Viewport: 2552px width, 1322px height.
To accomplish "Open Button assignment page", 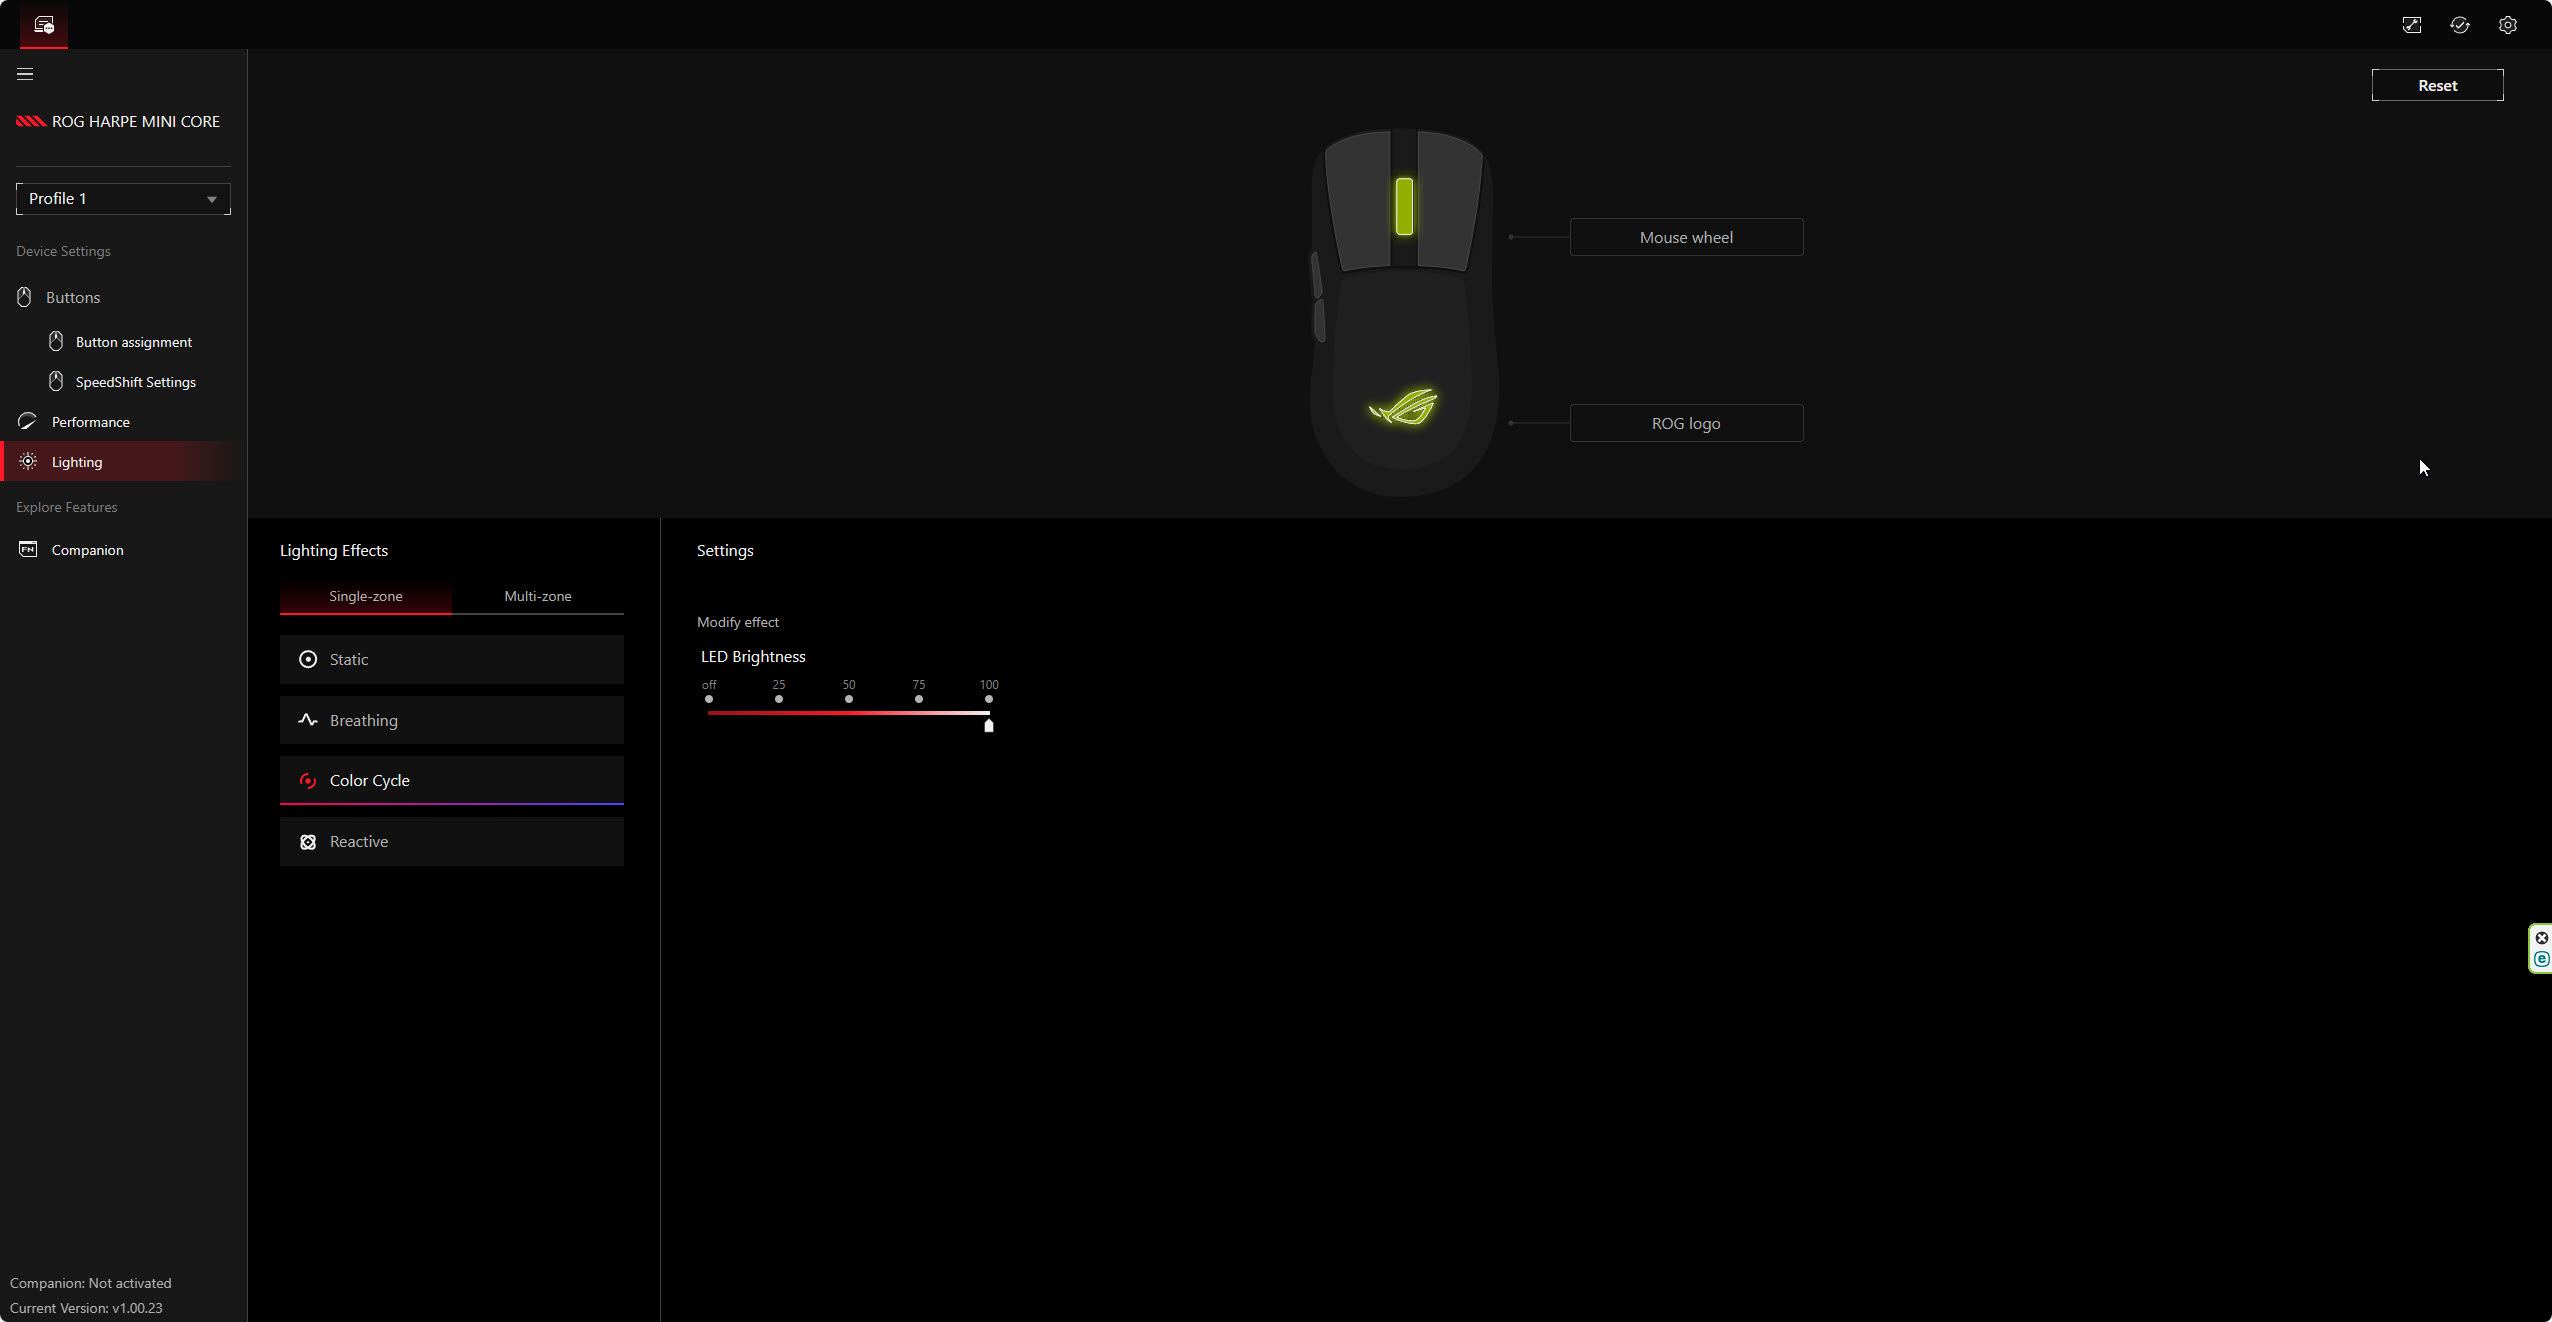I will [133, 342].
